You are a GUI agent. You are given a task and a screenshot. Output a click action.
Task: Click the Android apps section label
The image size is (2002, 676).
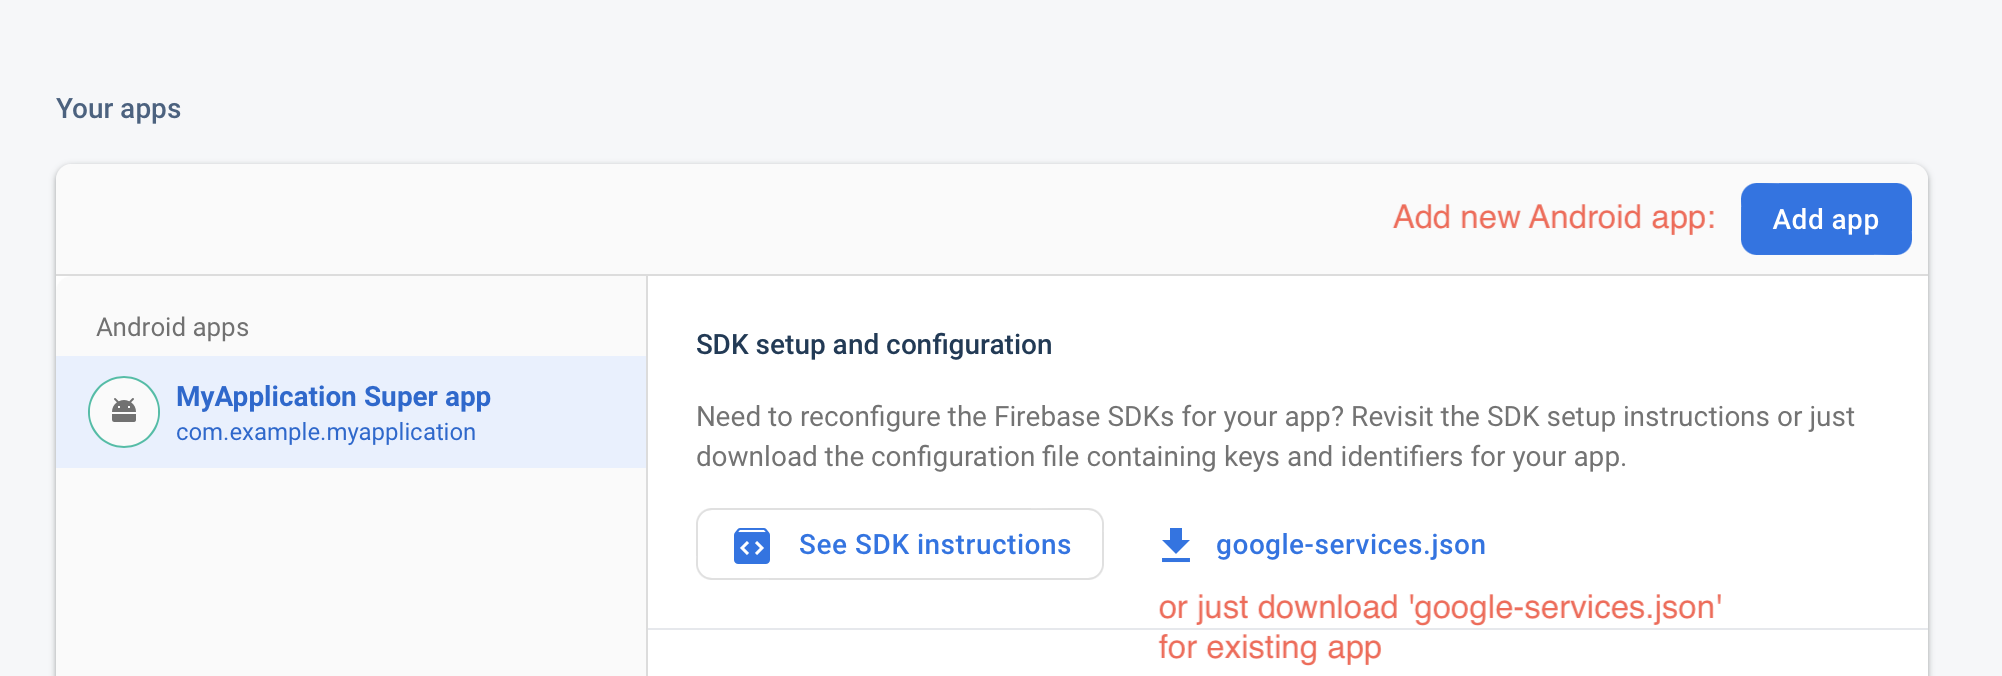click(x=172, y=327)
